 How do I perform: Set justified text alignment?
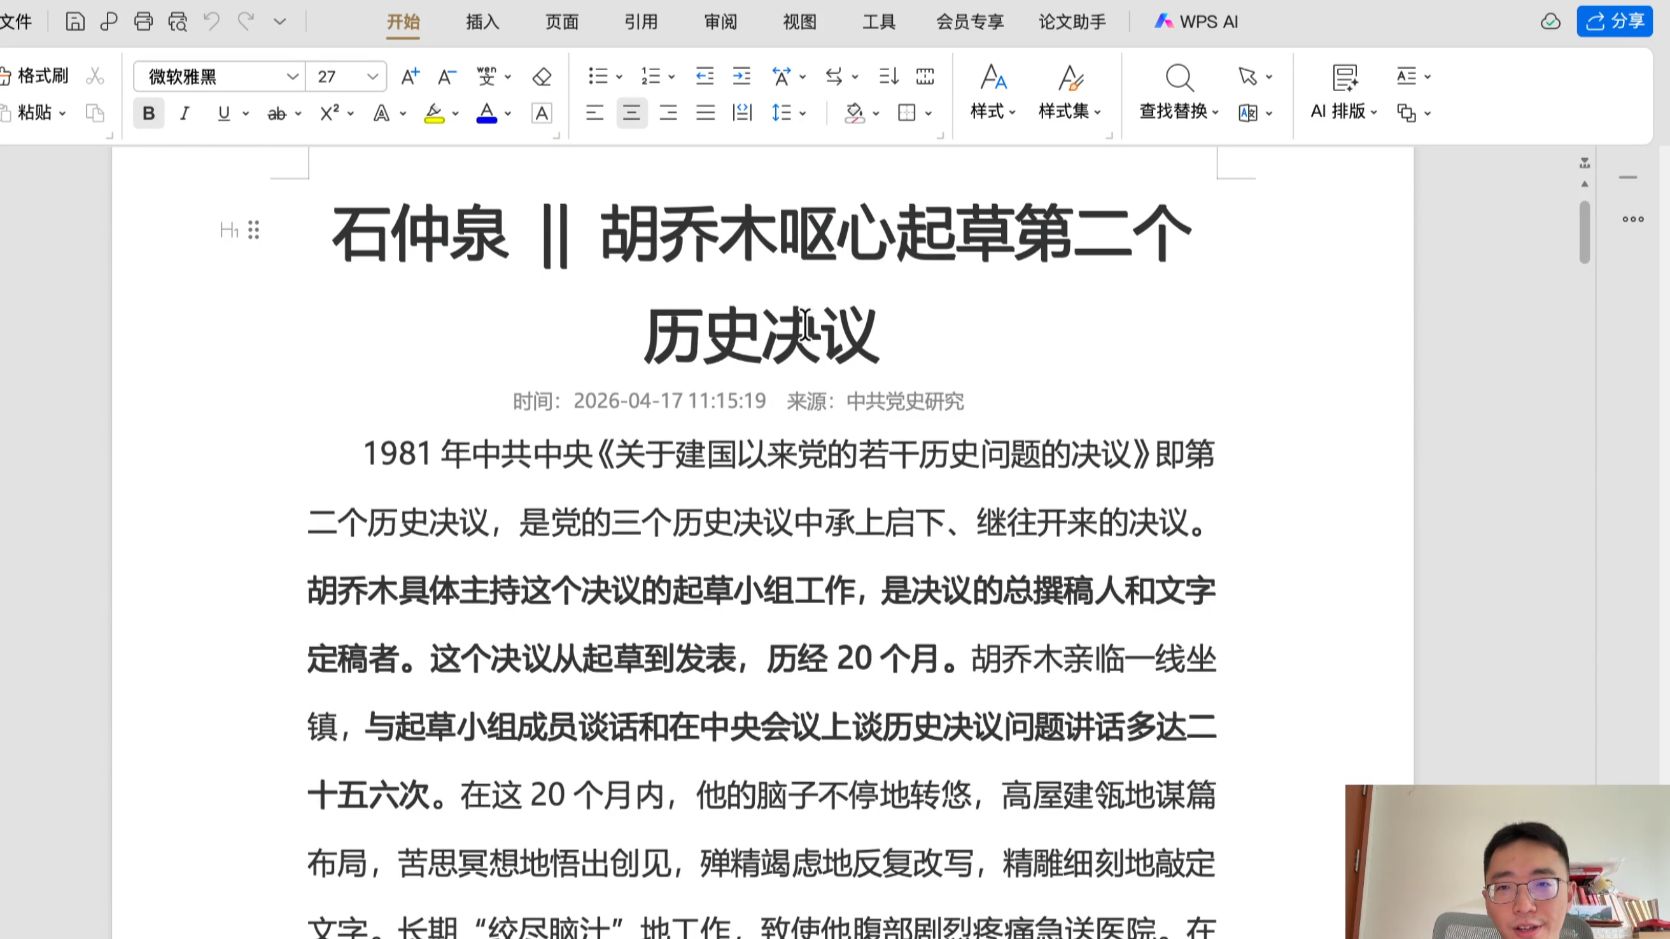(705, 113)
